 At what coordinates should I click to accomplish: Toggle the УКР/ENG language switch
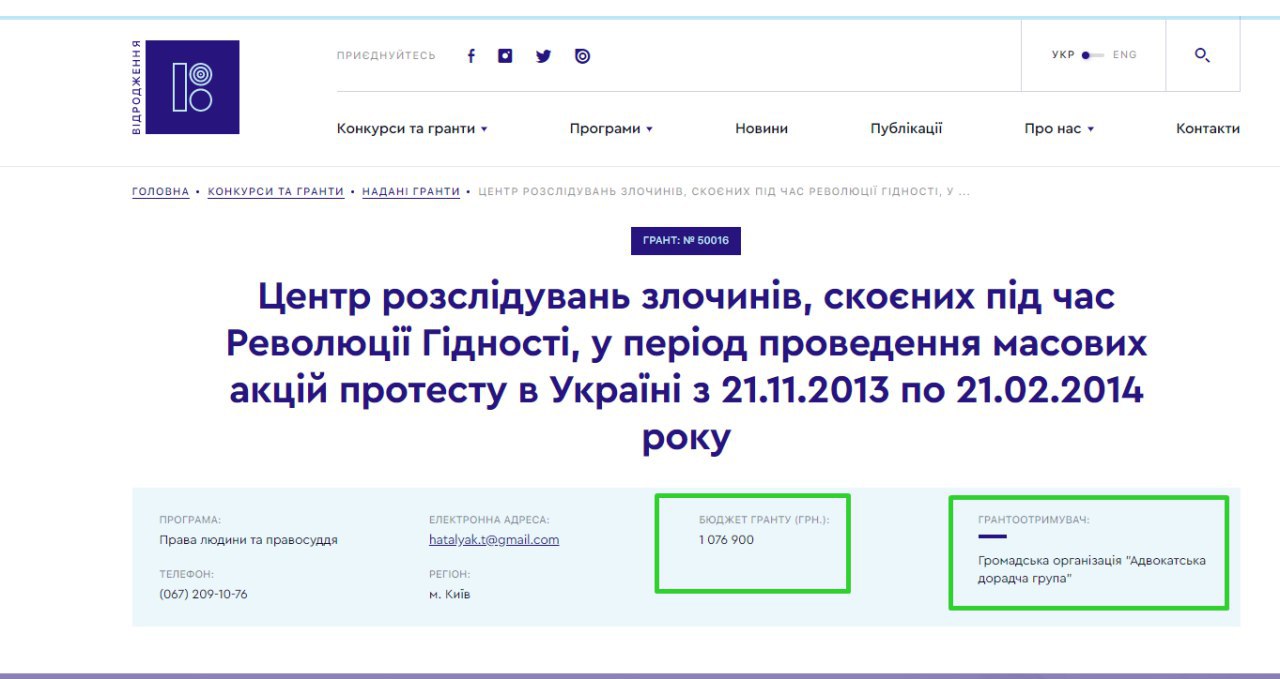pos(1094,55)
